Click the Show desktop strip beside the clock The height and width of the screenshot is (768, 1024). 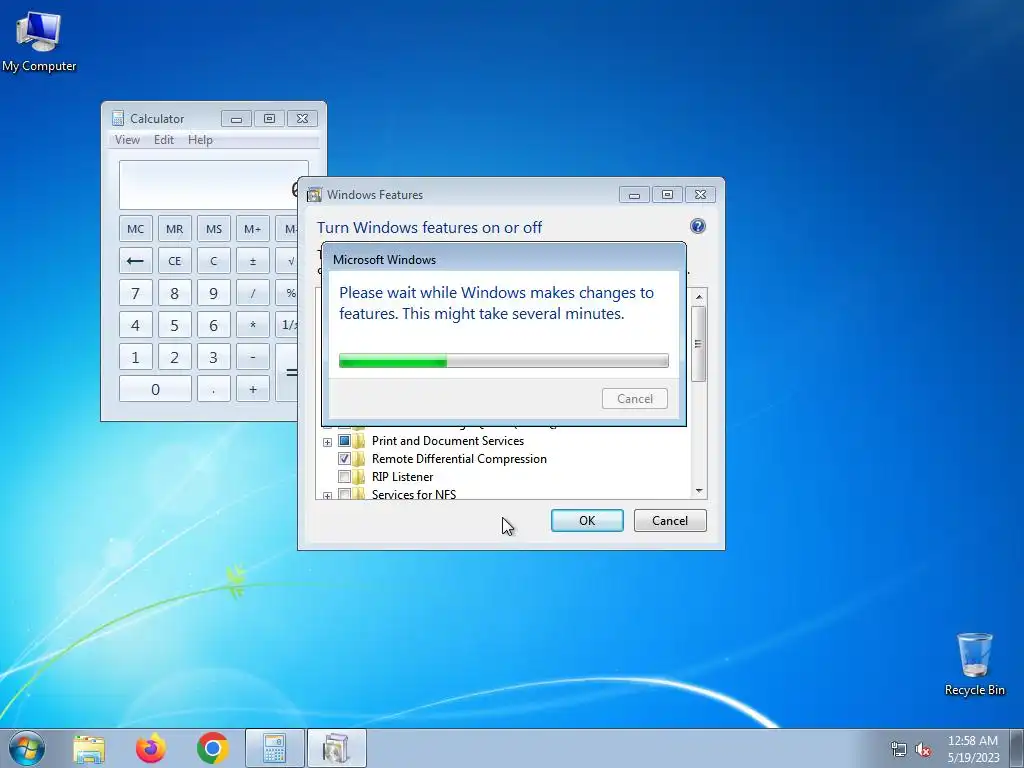click(1016, 748)
